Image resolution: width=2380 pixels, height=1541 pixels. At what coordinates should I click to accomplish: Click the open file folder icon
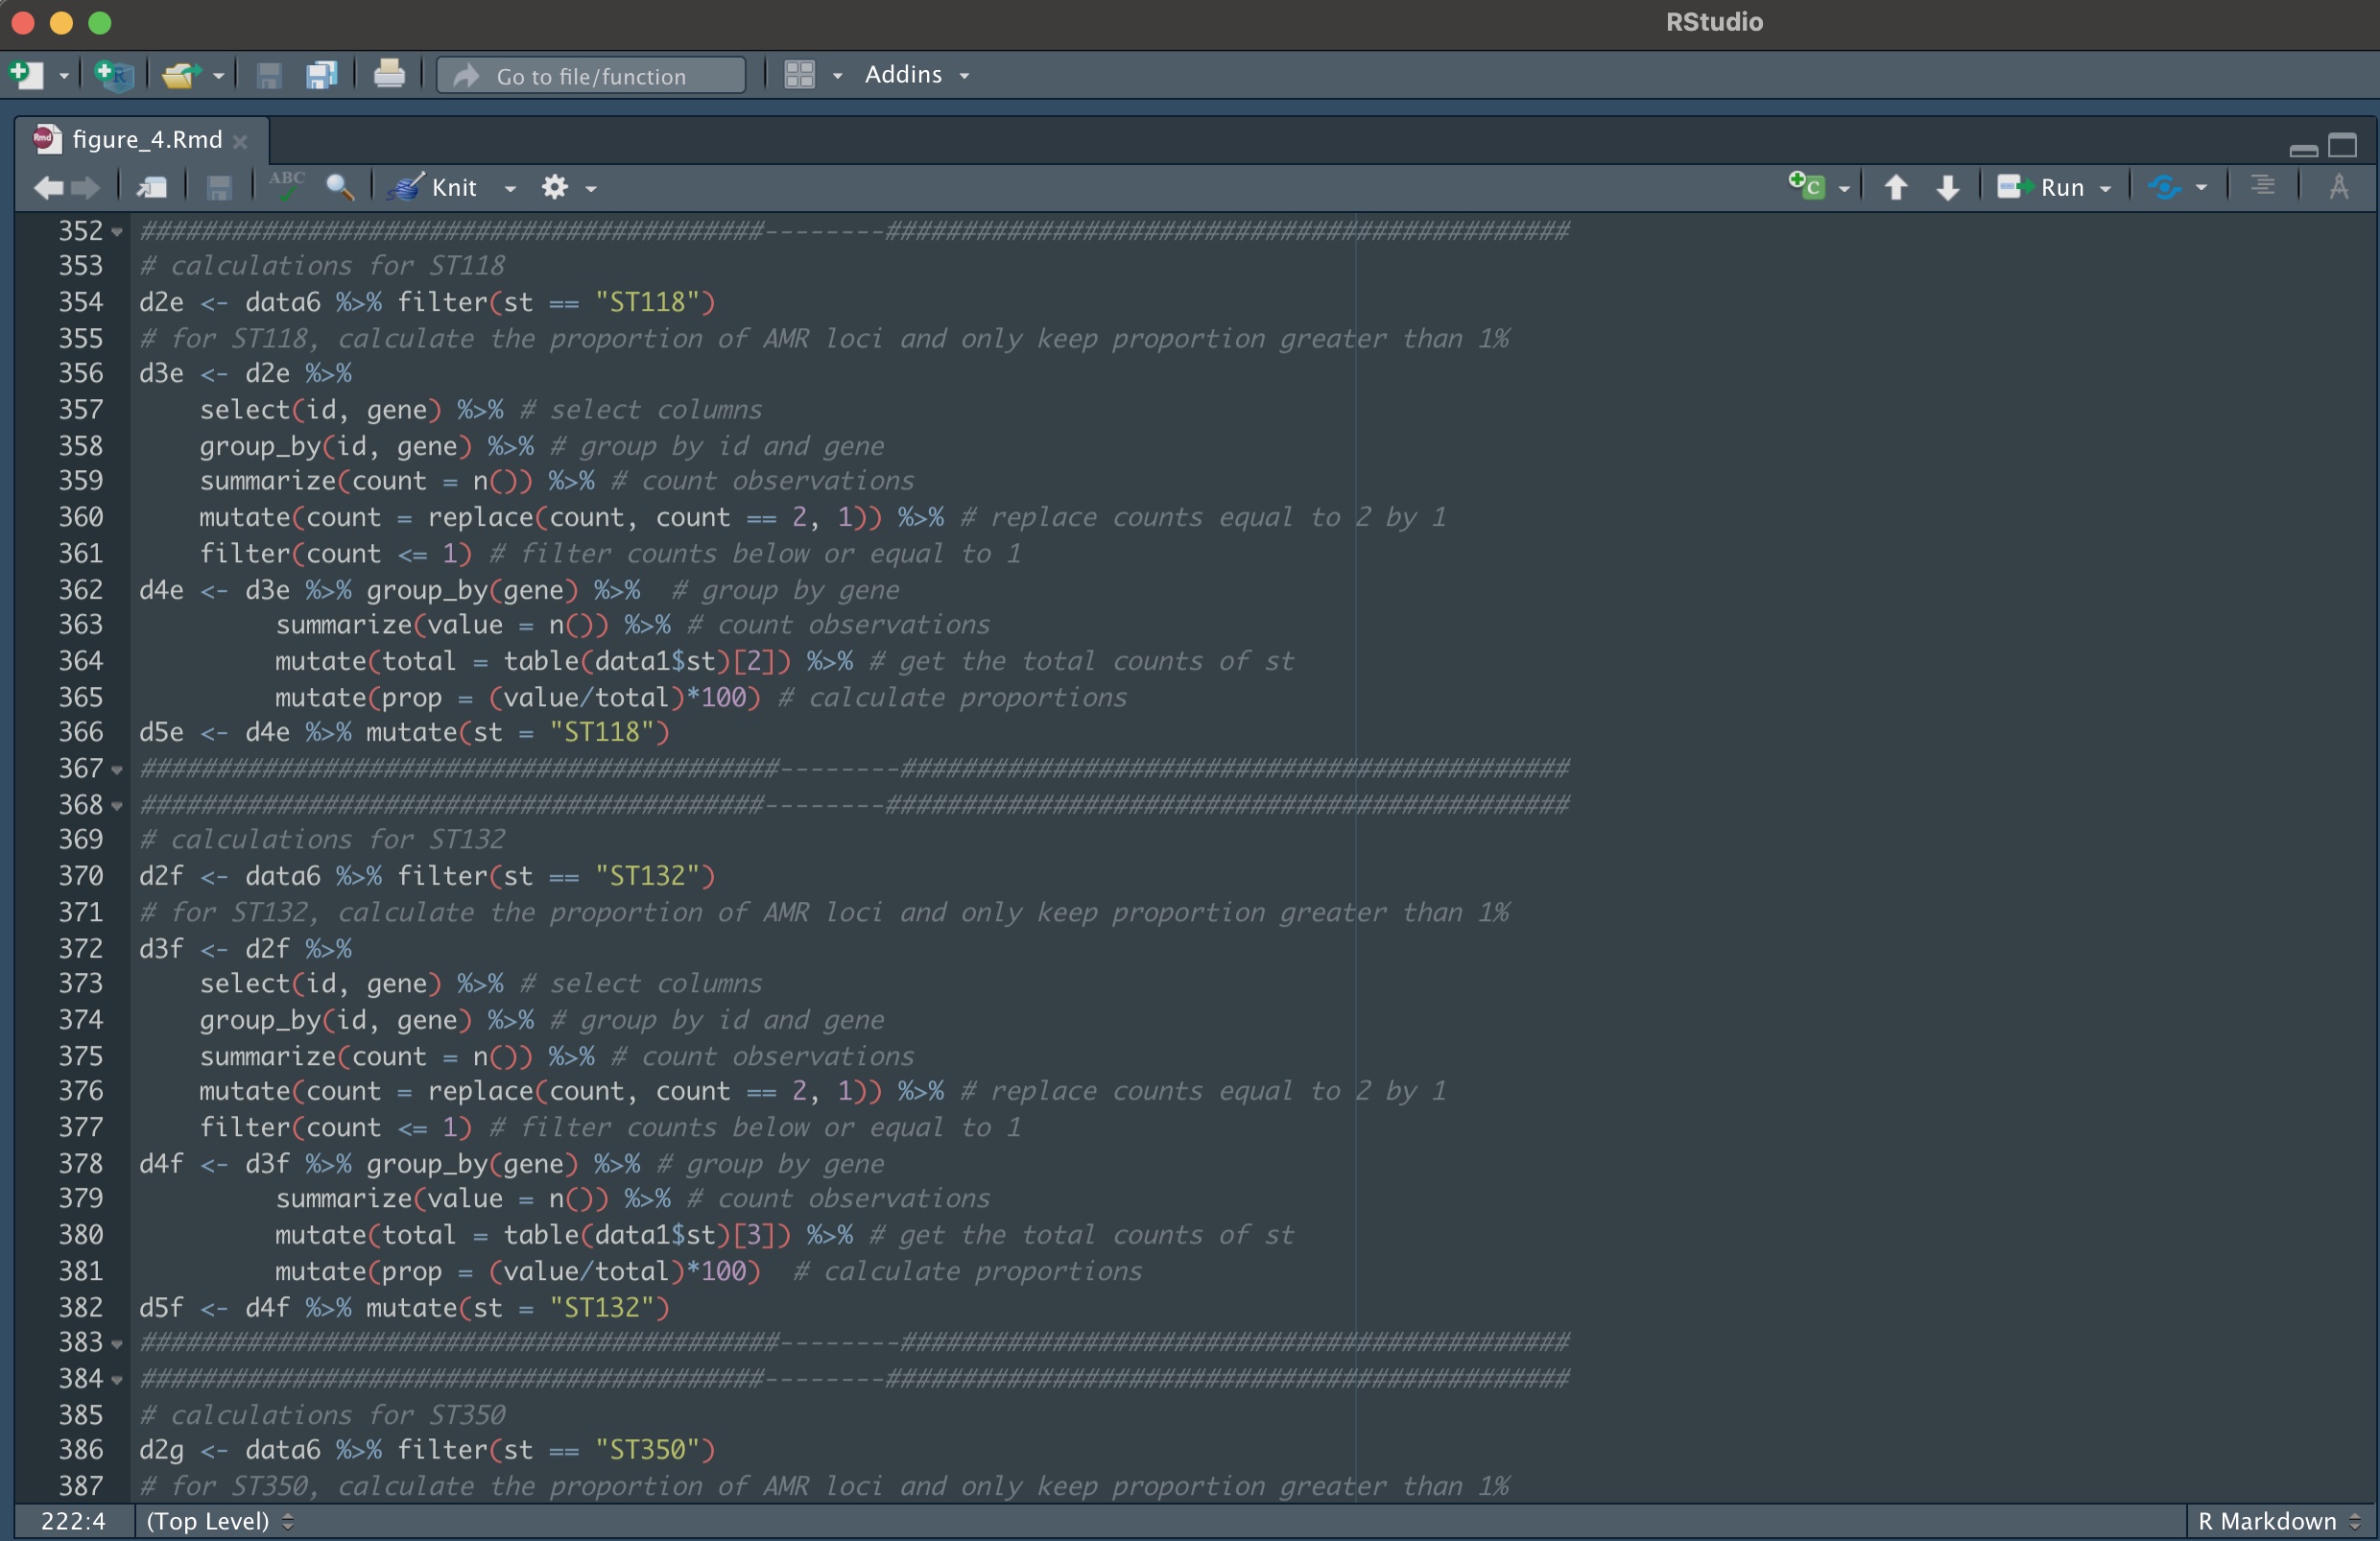[181, 75]
